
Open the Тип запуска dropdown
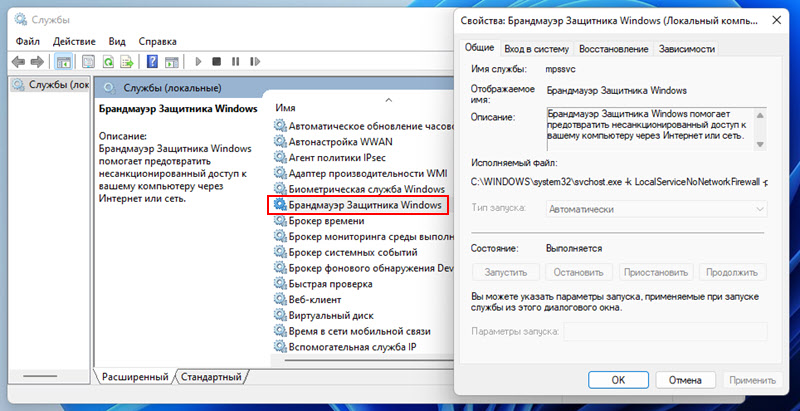(x=656, y=208)
